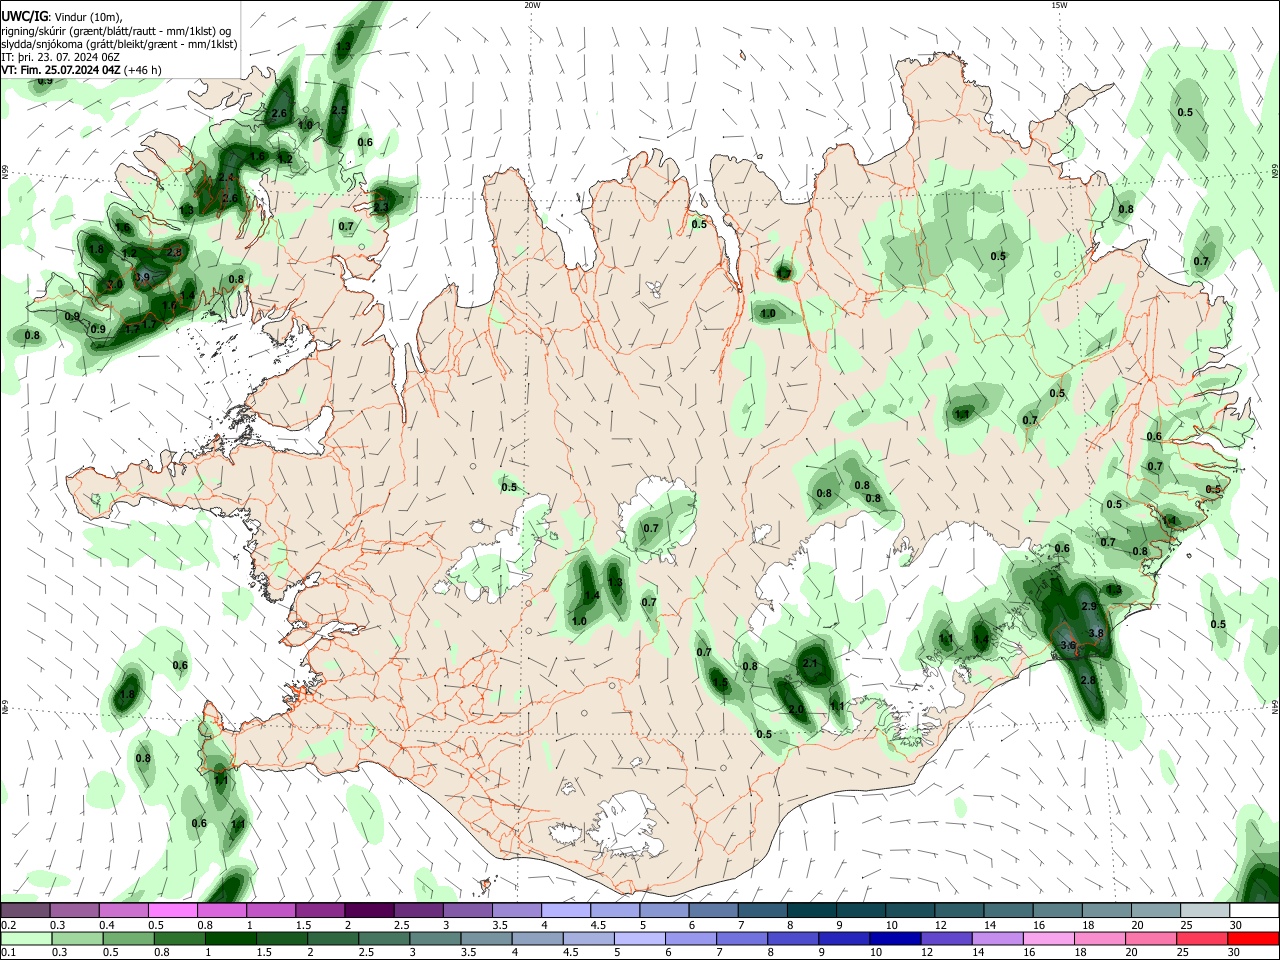The image size is (1280, 960).
Task: Click the 'VT: Fim. 25.07.2024 04Z' line
Action: click(x=62, y=70)
